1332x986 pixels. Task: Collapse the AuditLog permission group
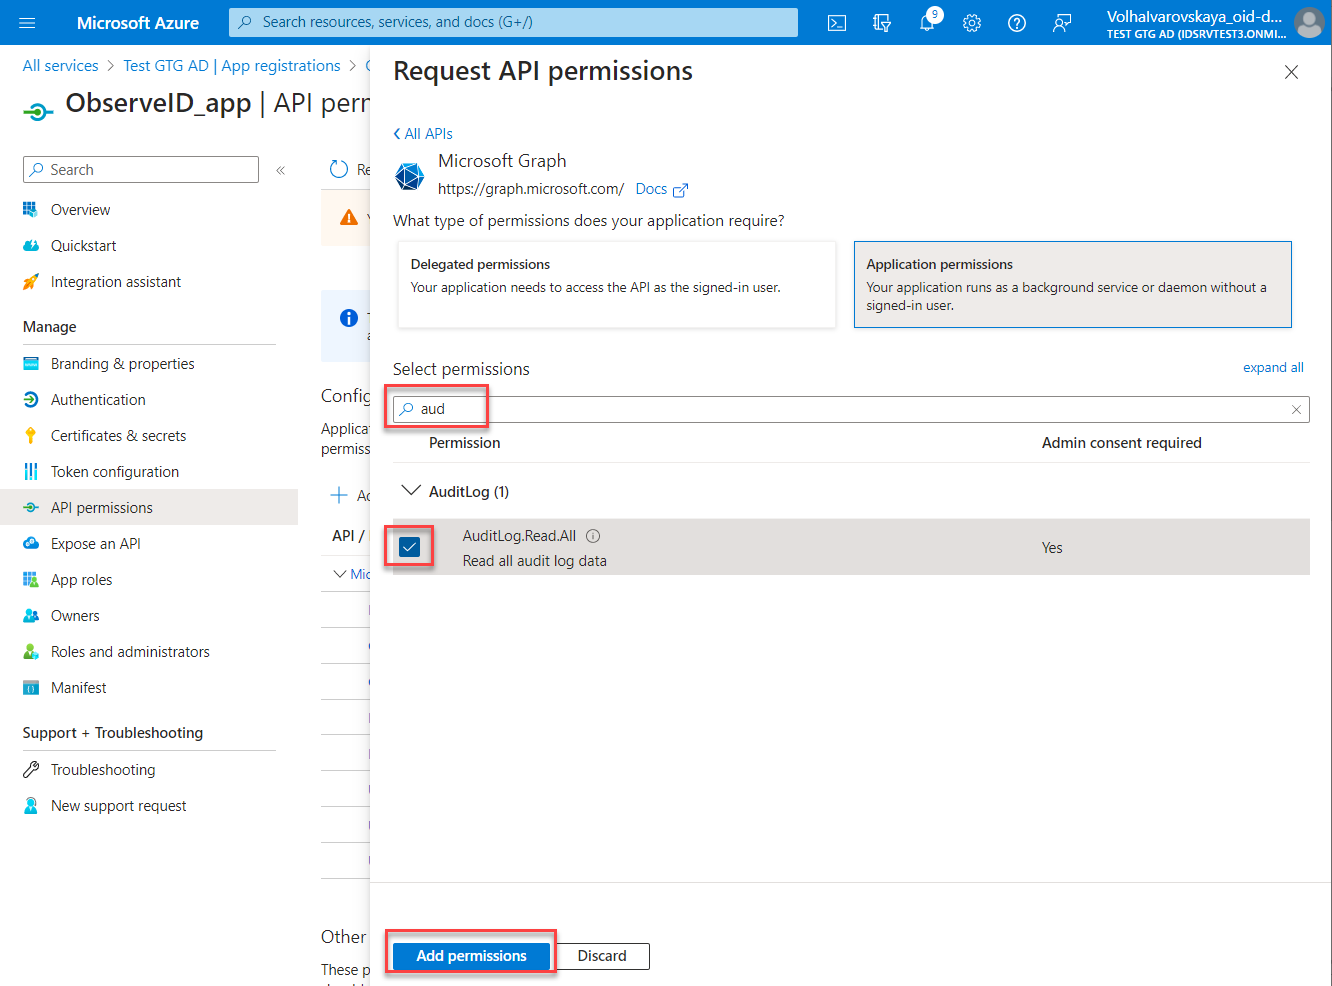click(x=410, y=491)
